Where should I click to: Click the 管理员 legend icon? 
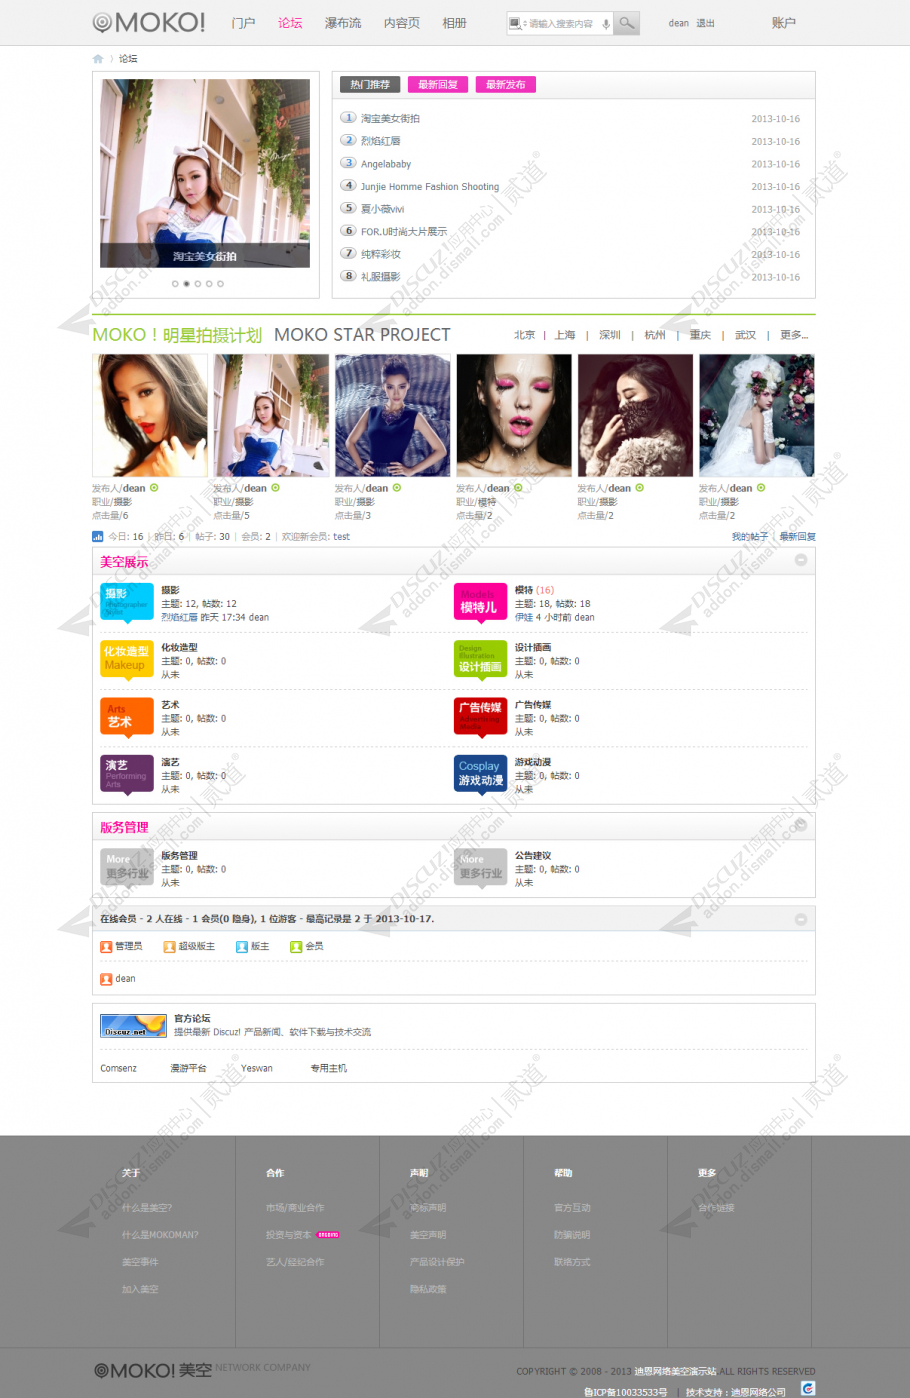point(106,946)
